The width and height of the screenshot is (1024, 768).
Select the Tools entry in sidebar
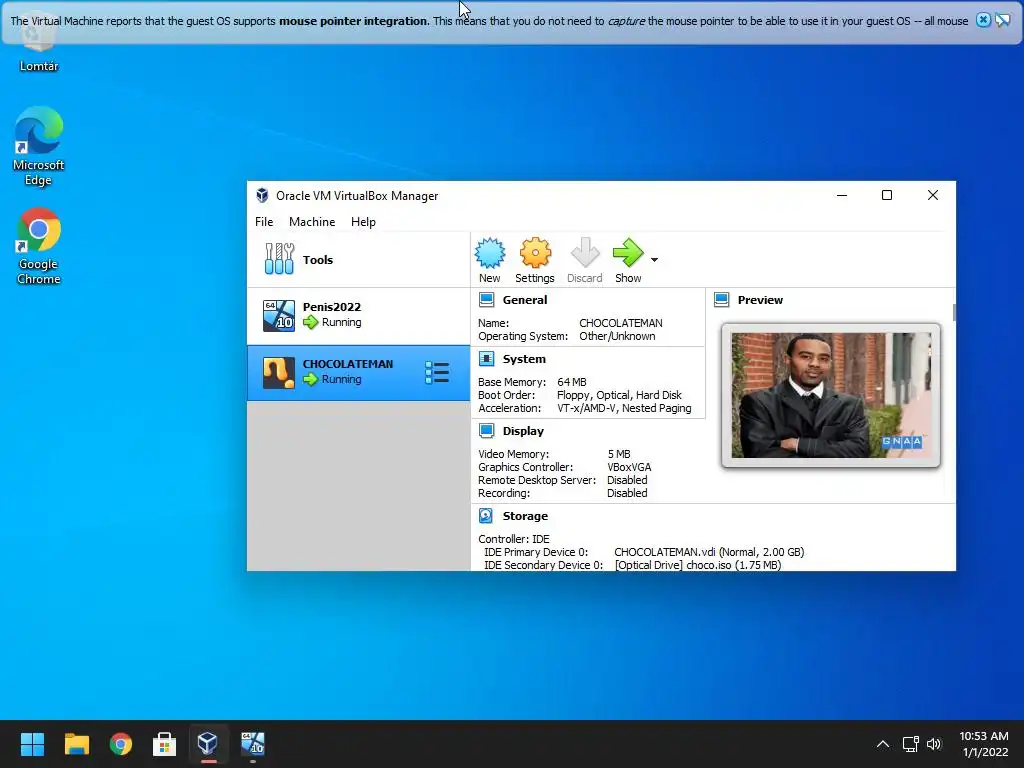358,260
